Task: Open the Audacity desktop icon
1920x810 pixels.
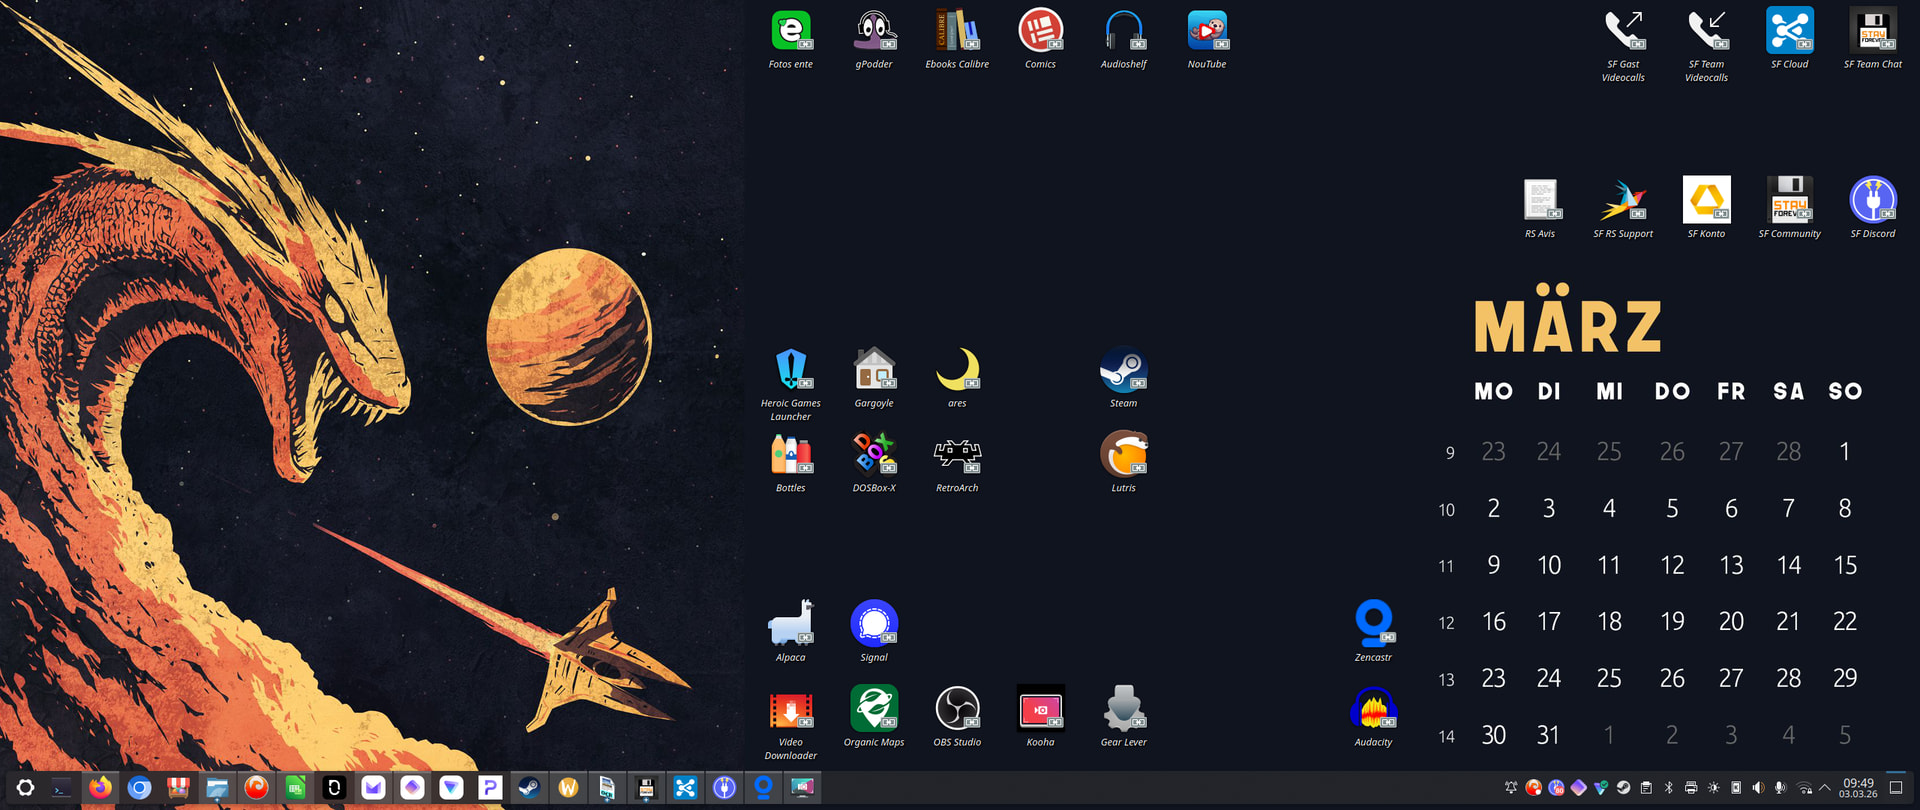Action: pyautogui.click(x=1373, y=710)
